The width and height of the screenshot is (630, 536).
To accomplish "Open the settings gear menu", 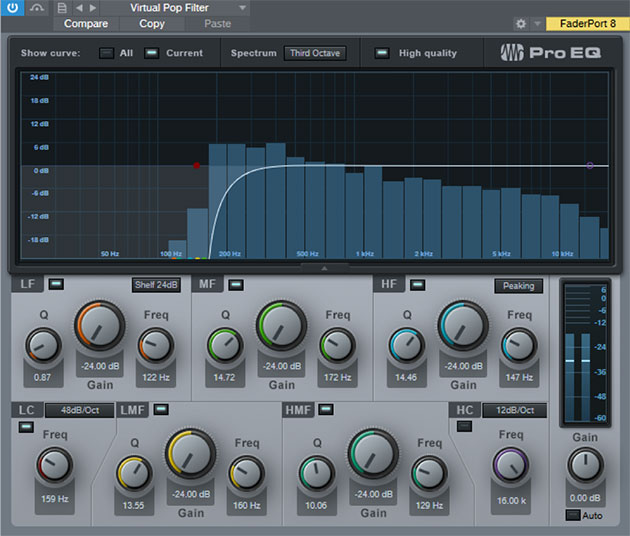I will point(521,23).
